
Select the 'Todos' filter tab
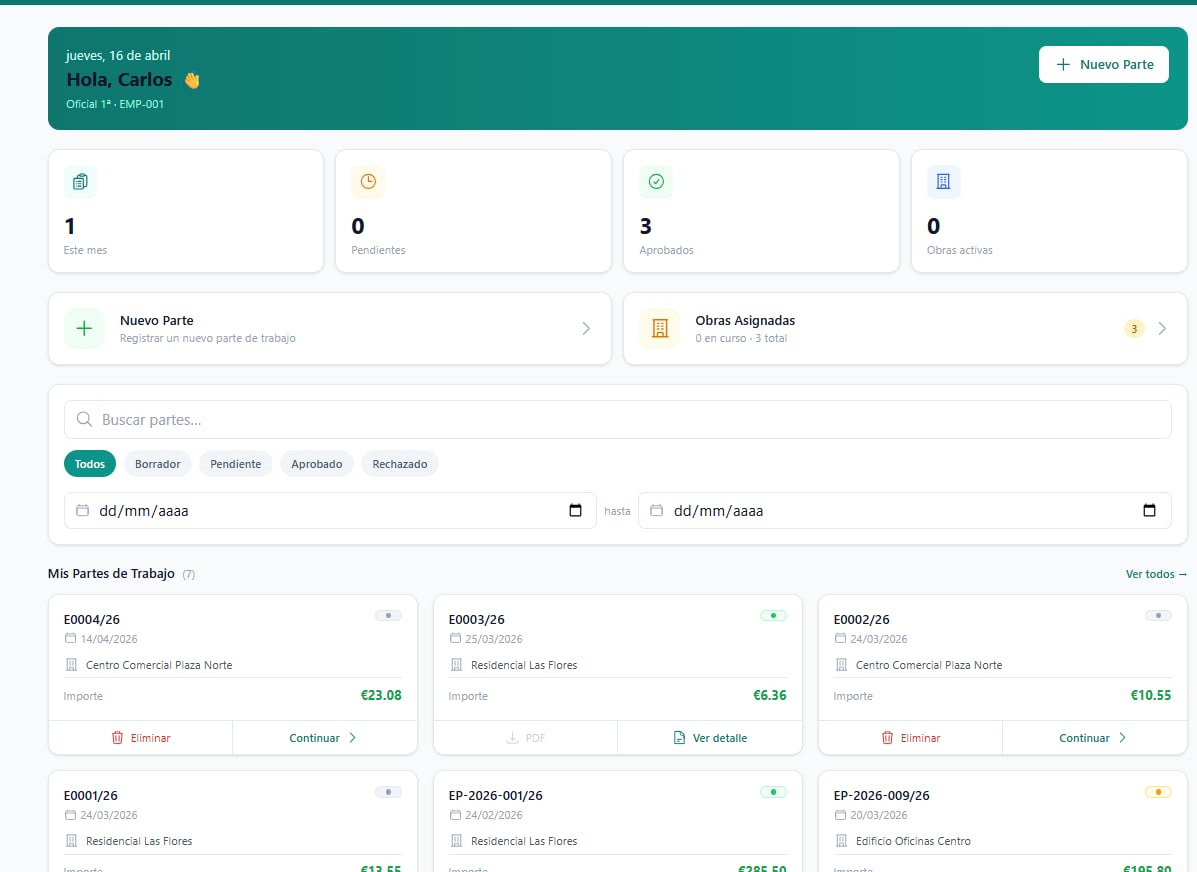pos(89,463)
